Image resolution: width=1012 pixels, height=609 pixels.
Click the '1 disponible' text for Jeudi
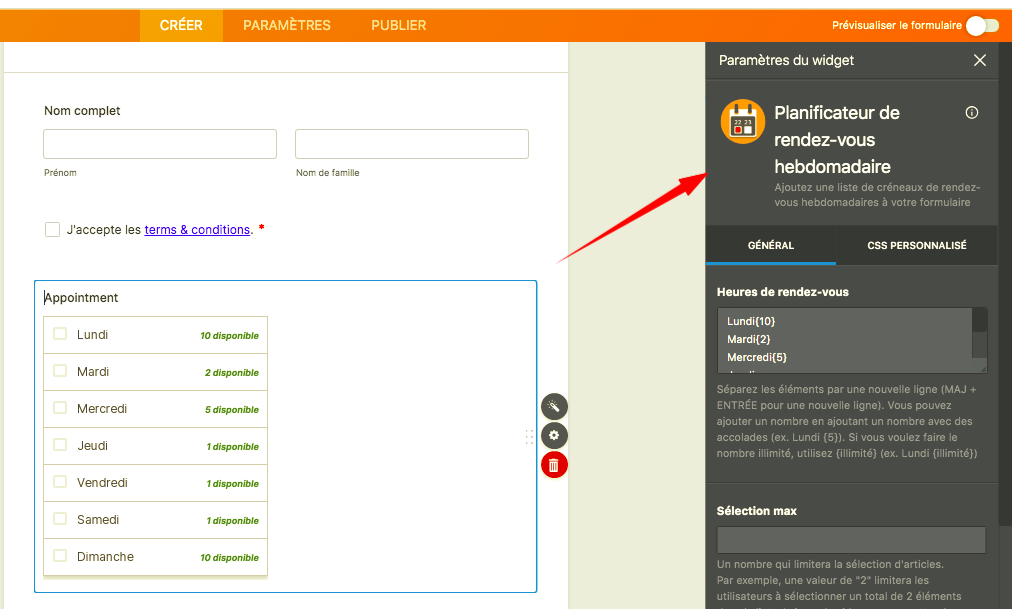pyautogui.click(x=232, y=446)
